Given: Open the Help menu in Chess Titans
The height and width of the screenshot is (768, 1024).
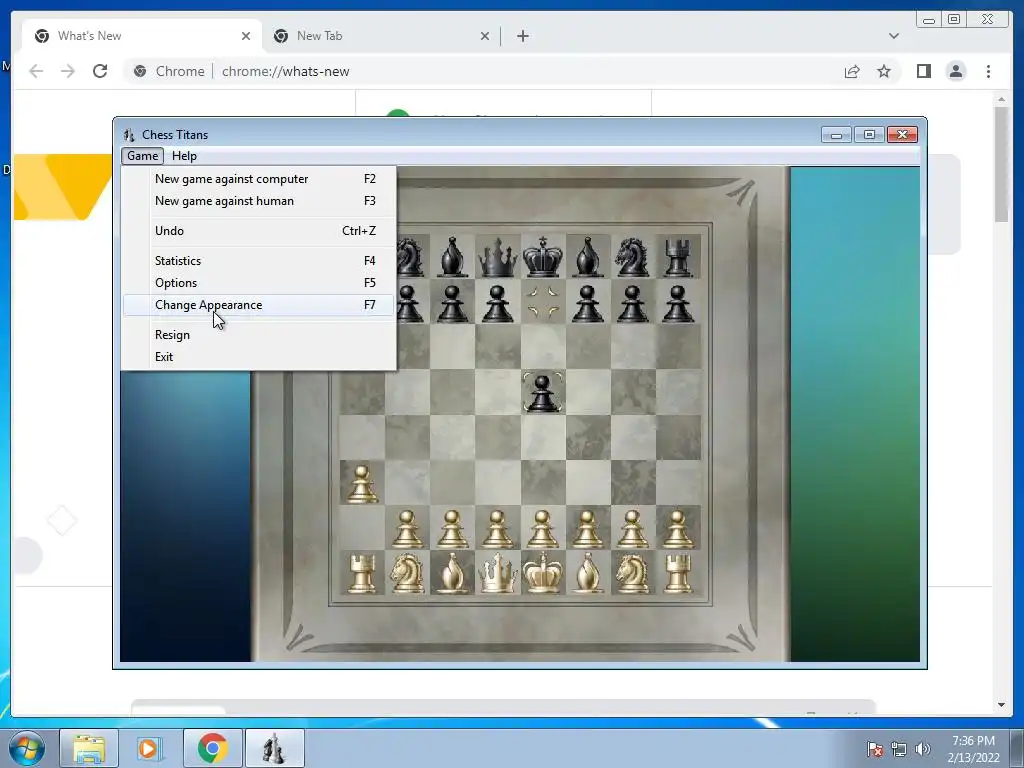Looking at the screenshot, I should [x=184, y=156].
